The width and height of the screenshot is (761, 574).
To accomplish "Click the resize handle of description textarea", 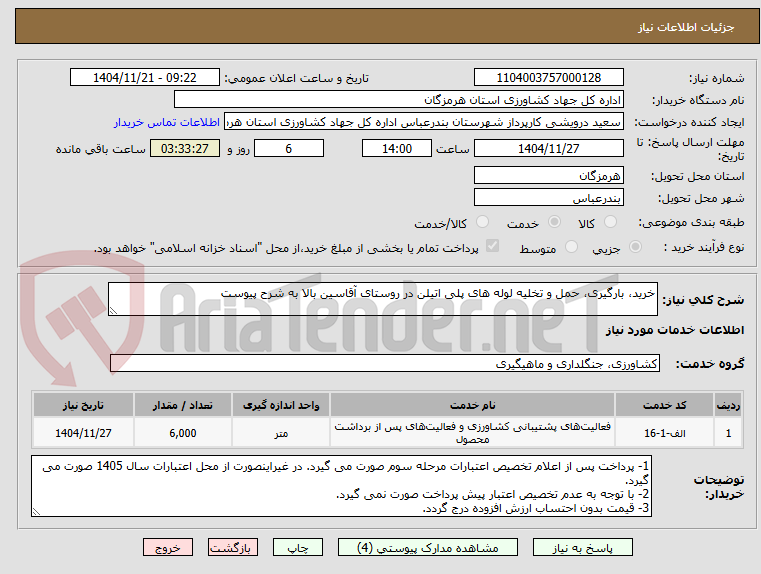I will (113, 311).
